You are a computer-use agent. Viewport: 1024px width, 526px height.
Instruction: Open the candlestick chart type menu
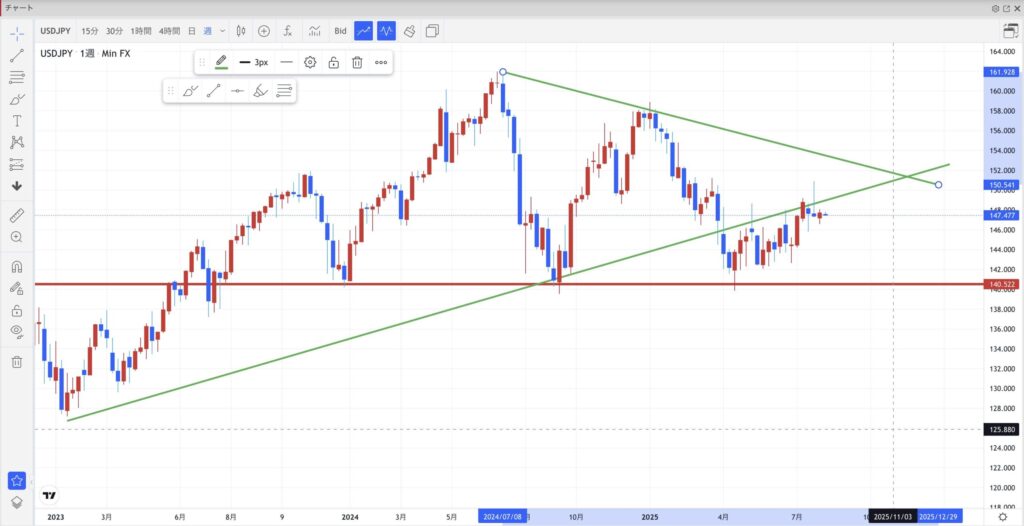tap(240, 31)
